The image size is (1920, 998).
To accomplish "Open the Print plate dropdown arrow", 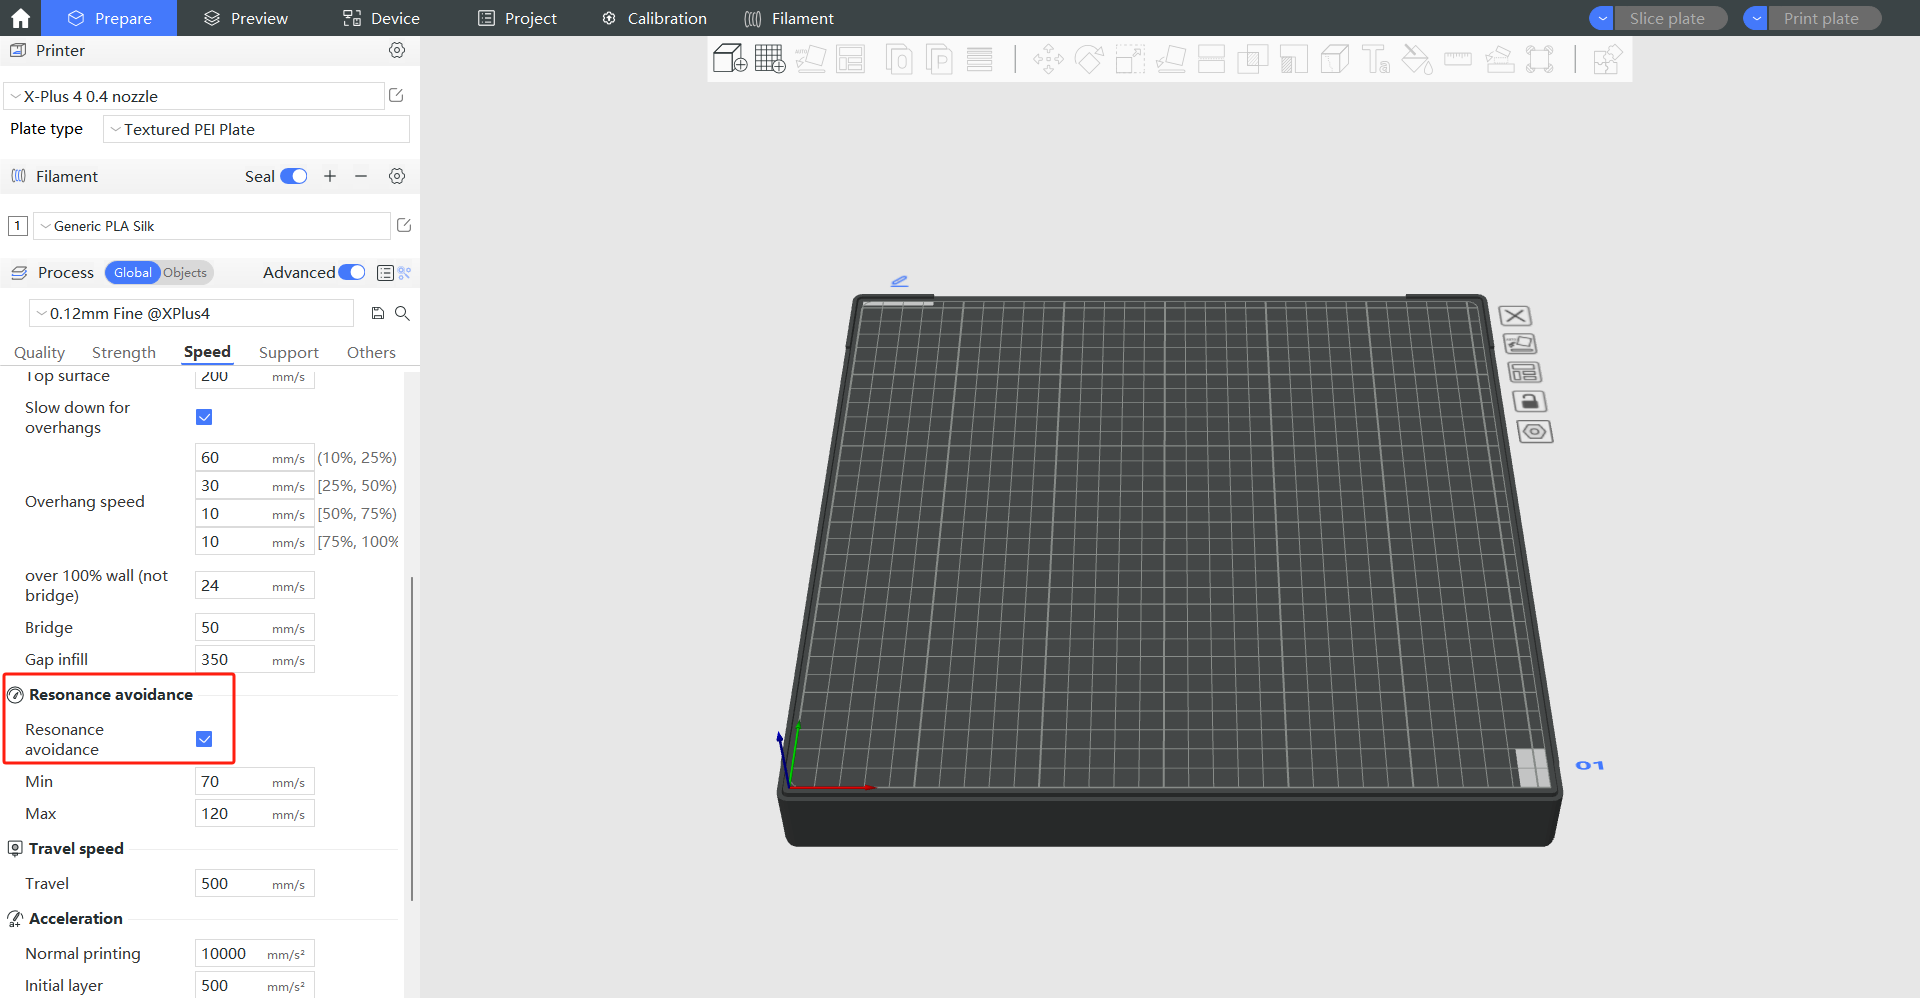I will 1756,18.
